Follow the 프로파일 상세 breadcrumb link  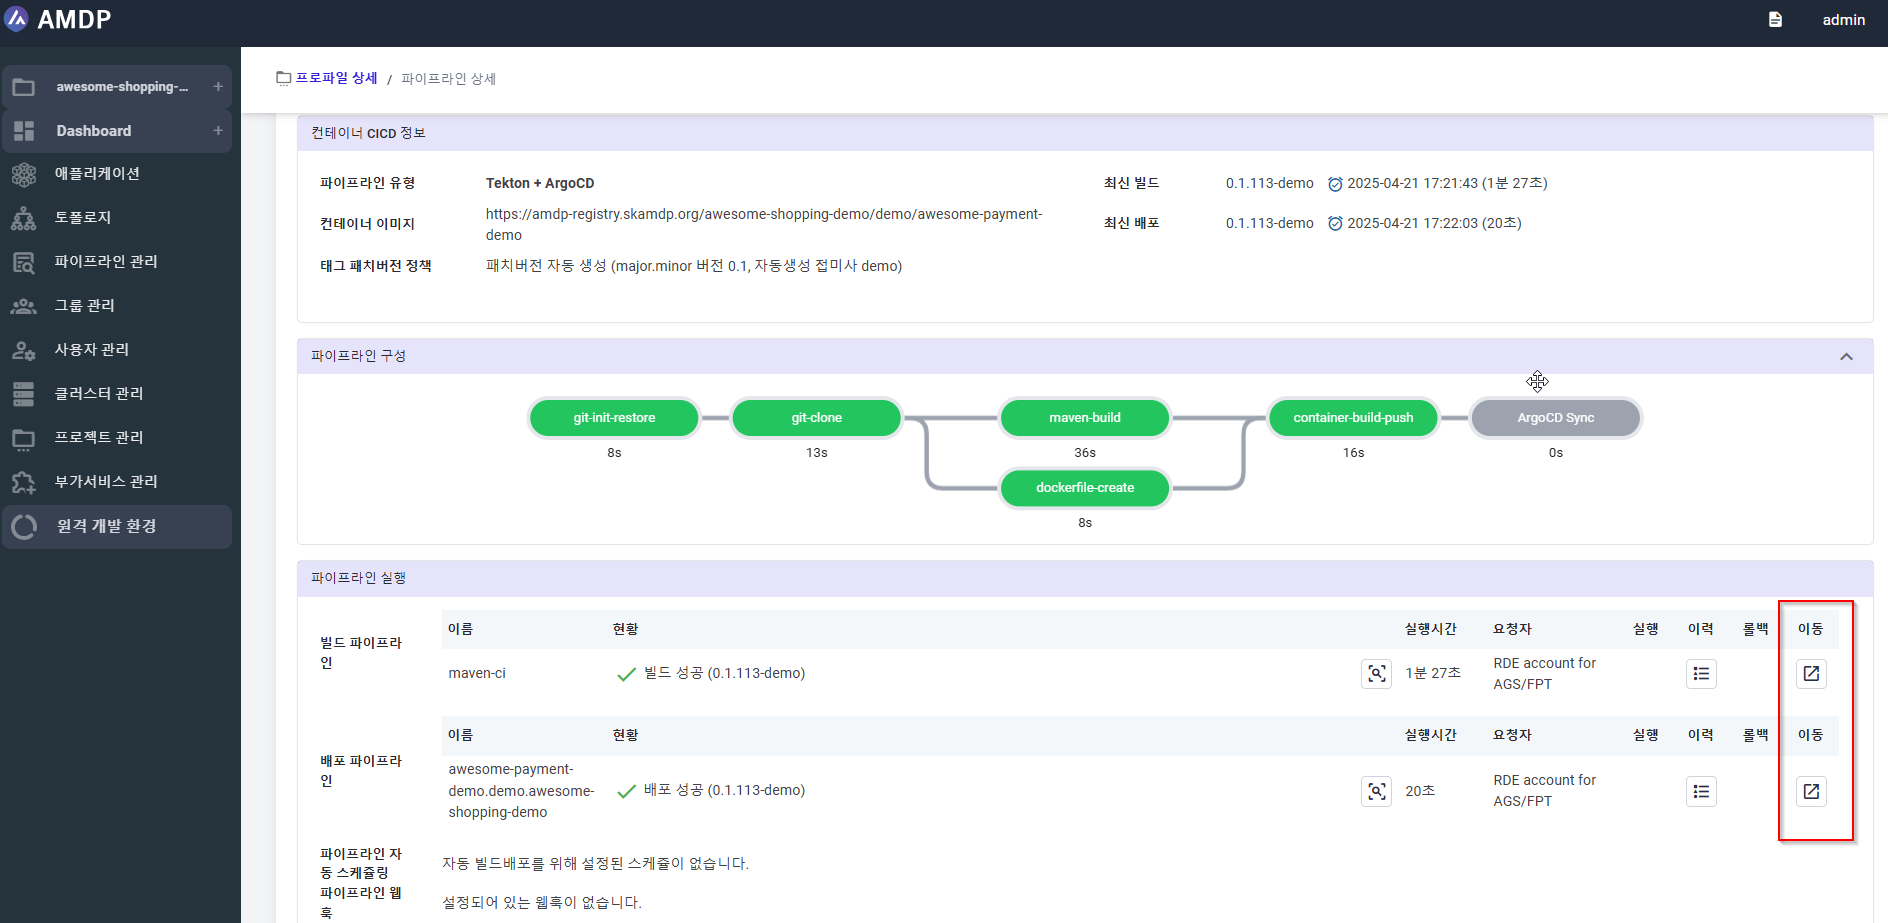[336, 78]
